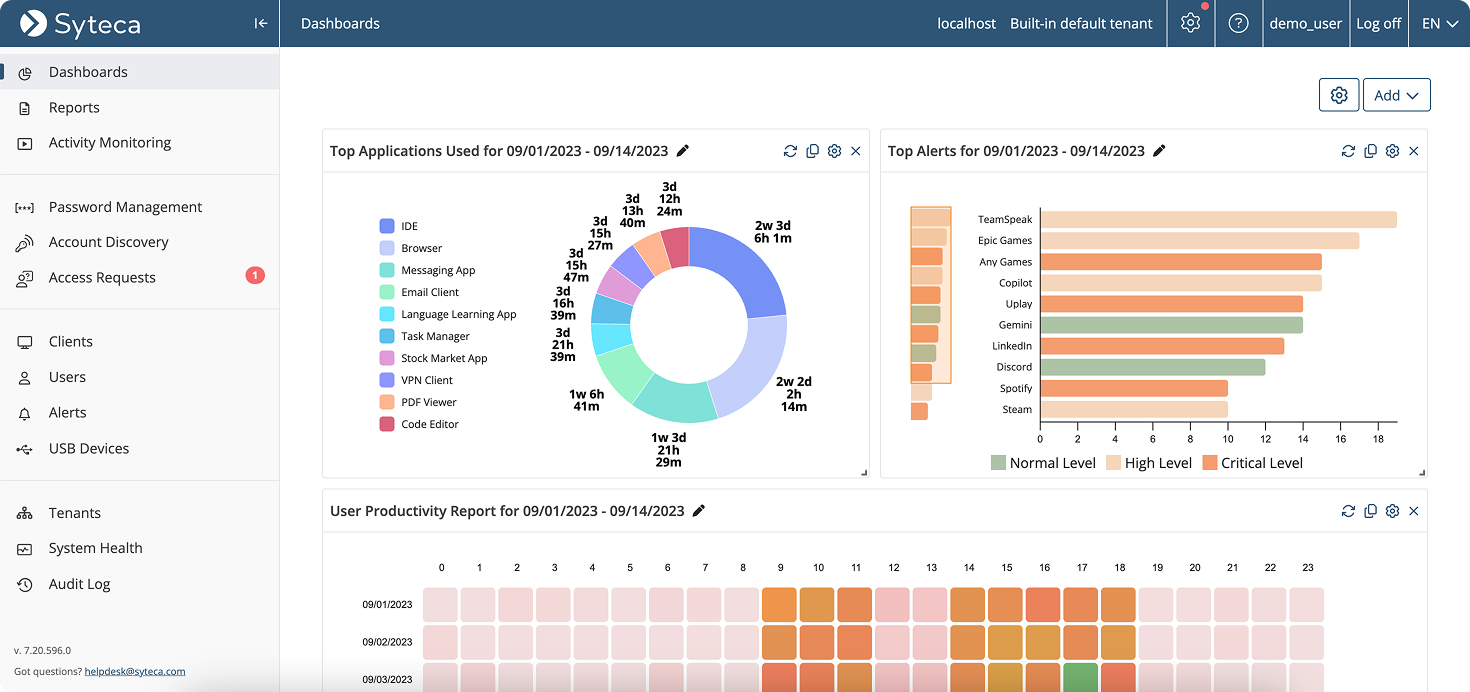Toggle the VPN Client legend entry
The image size is (1470, 692).
(417, 380)
